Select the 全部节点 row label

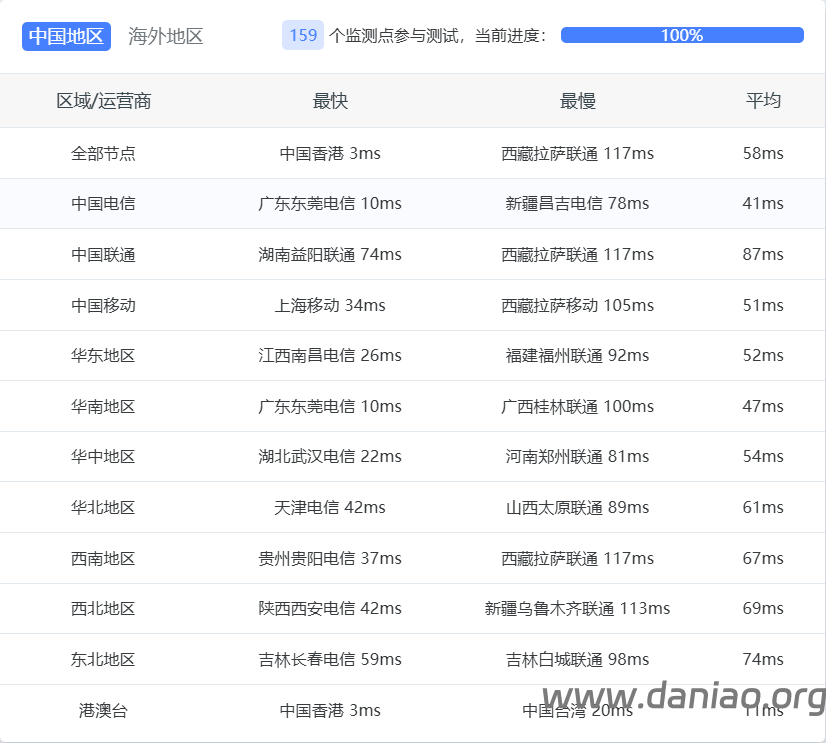tap(104, 154)
